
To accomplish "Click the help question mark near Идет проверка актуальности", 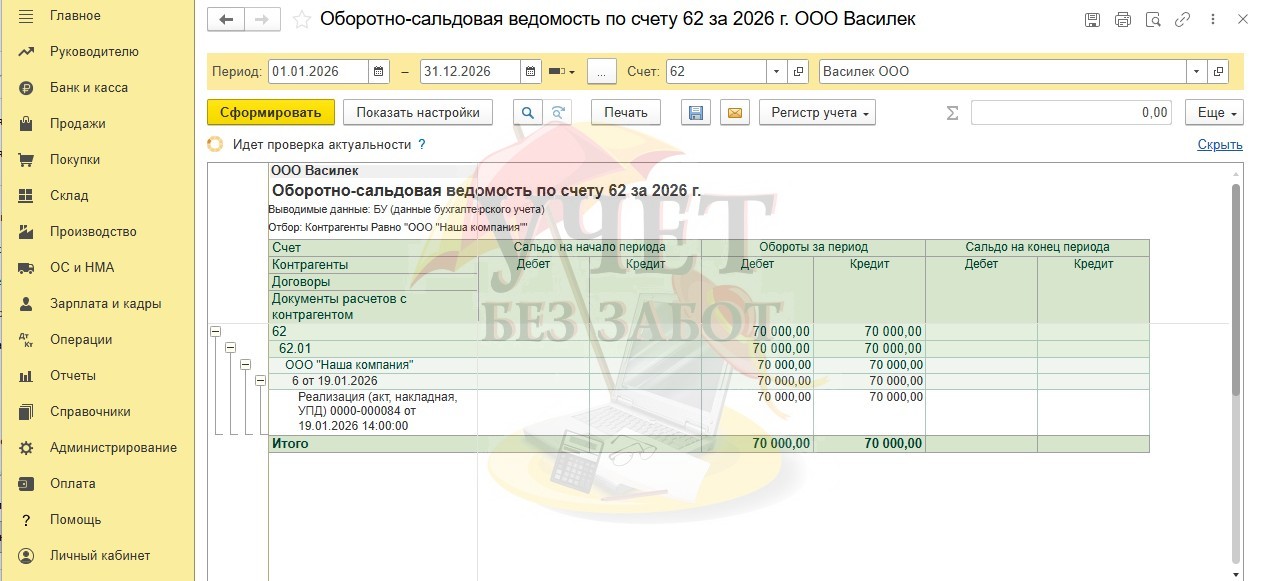I will point(422,145).
